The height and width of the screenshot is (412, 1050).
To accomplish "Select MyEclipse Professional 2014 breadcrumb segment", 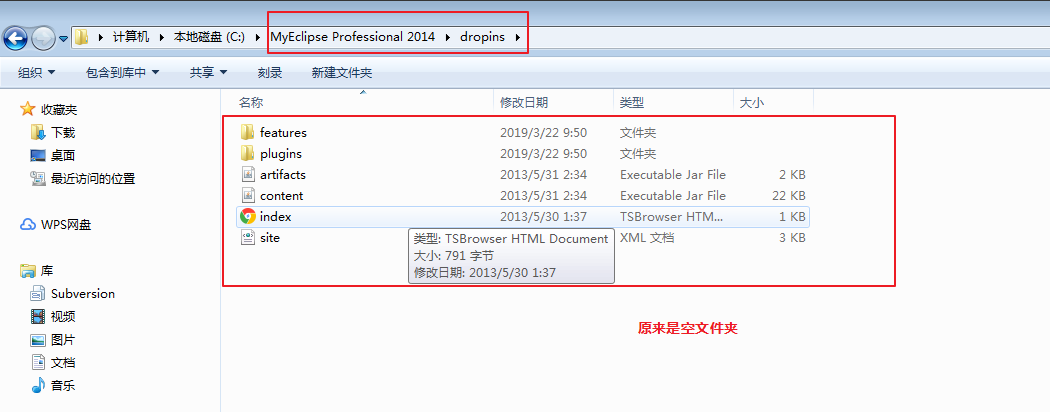I will tap(352, 37).
